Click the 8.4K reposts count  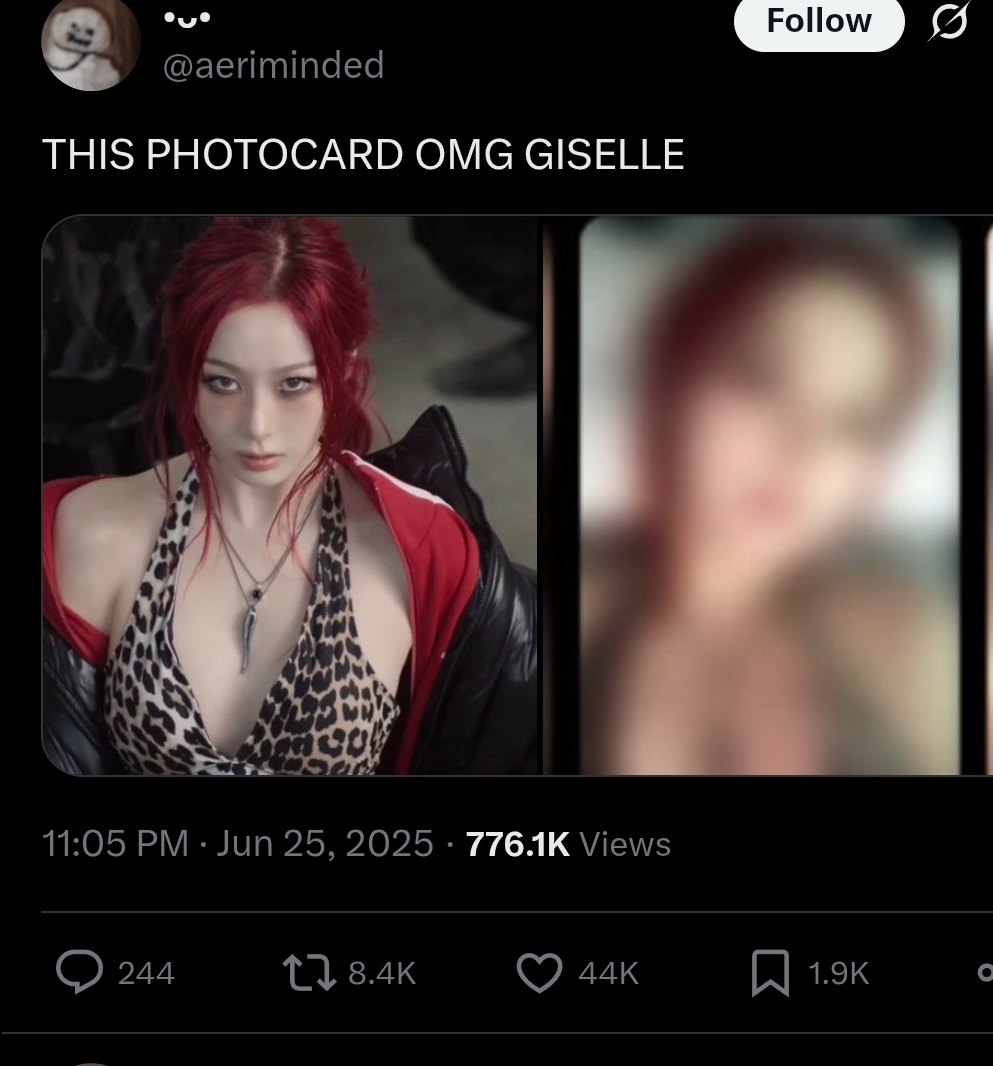click(382, 973)
